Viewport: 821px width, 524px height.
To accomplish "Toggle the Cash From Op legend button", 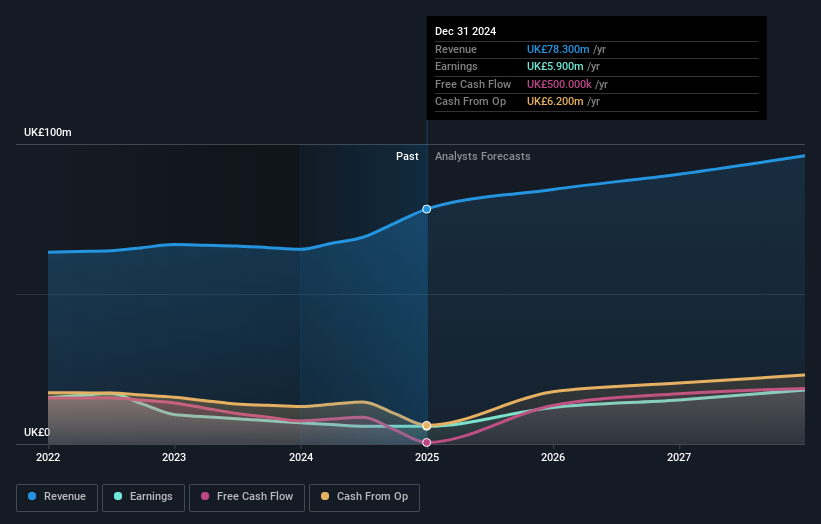I will tap(364, 497).
